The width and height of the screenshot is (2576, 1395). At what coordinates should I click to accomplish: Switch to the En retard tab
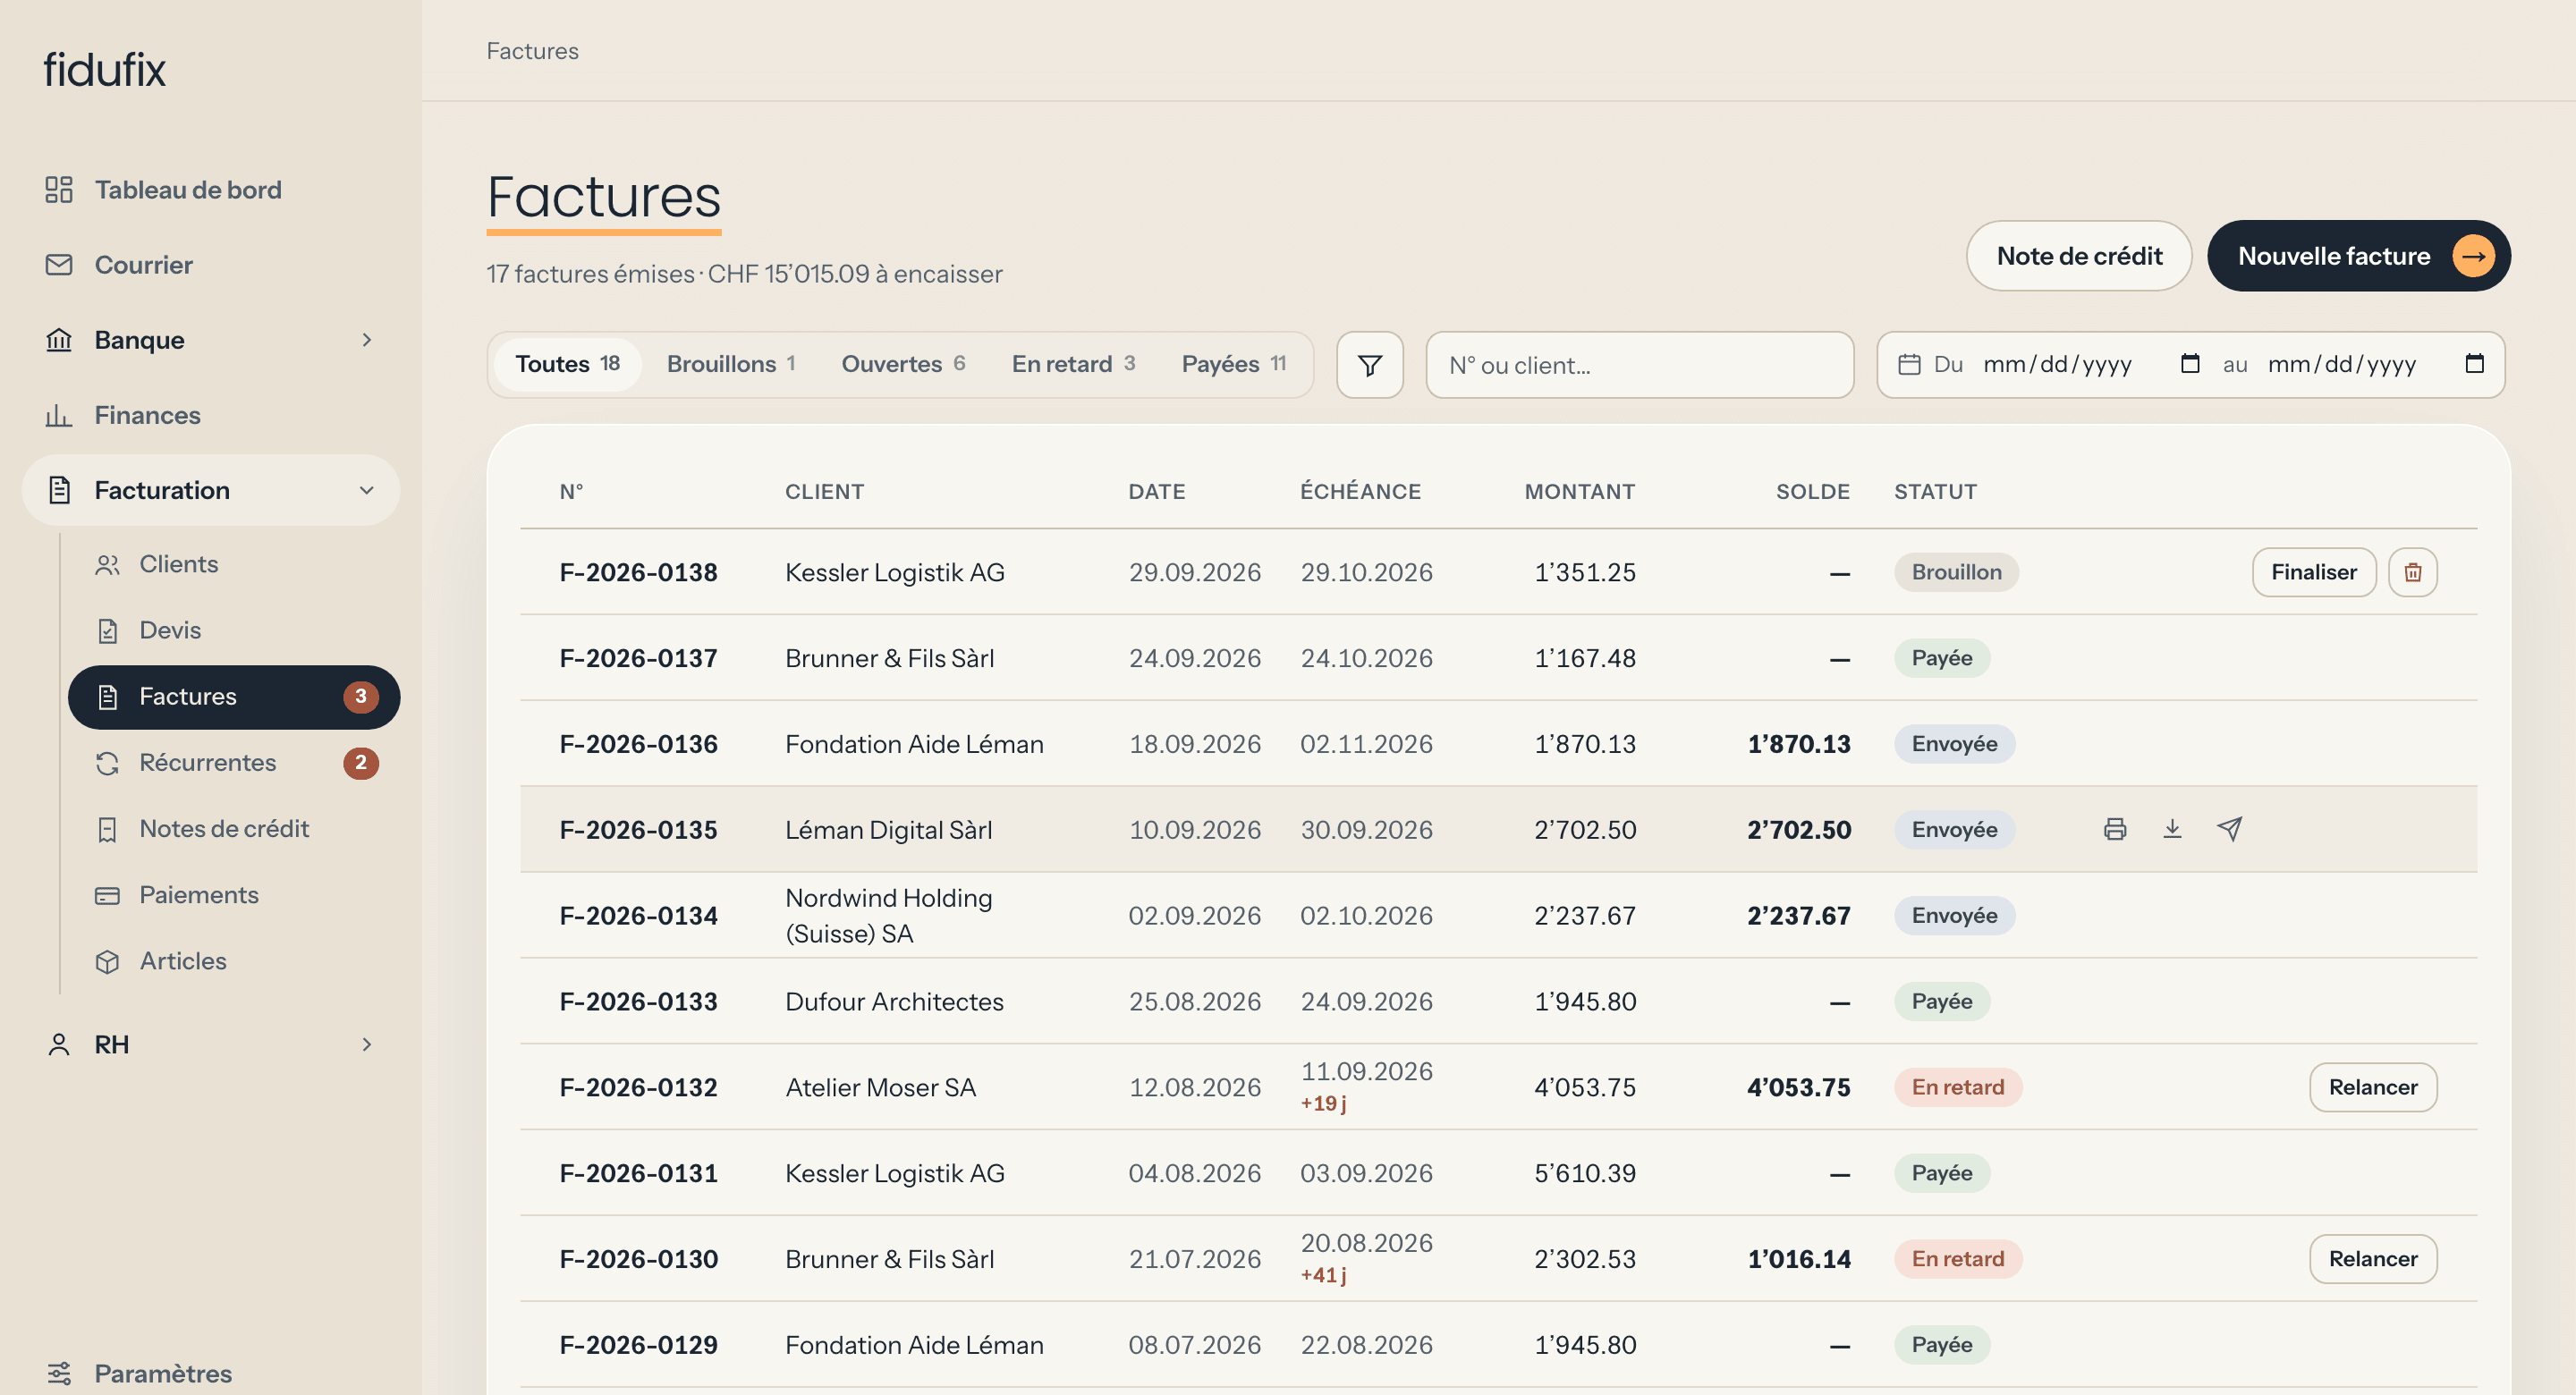(1073, 364)
